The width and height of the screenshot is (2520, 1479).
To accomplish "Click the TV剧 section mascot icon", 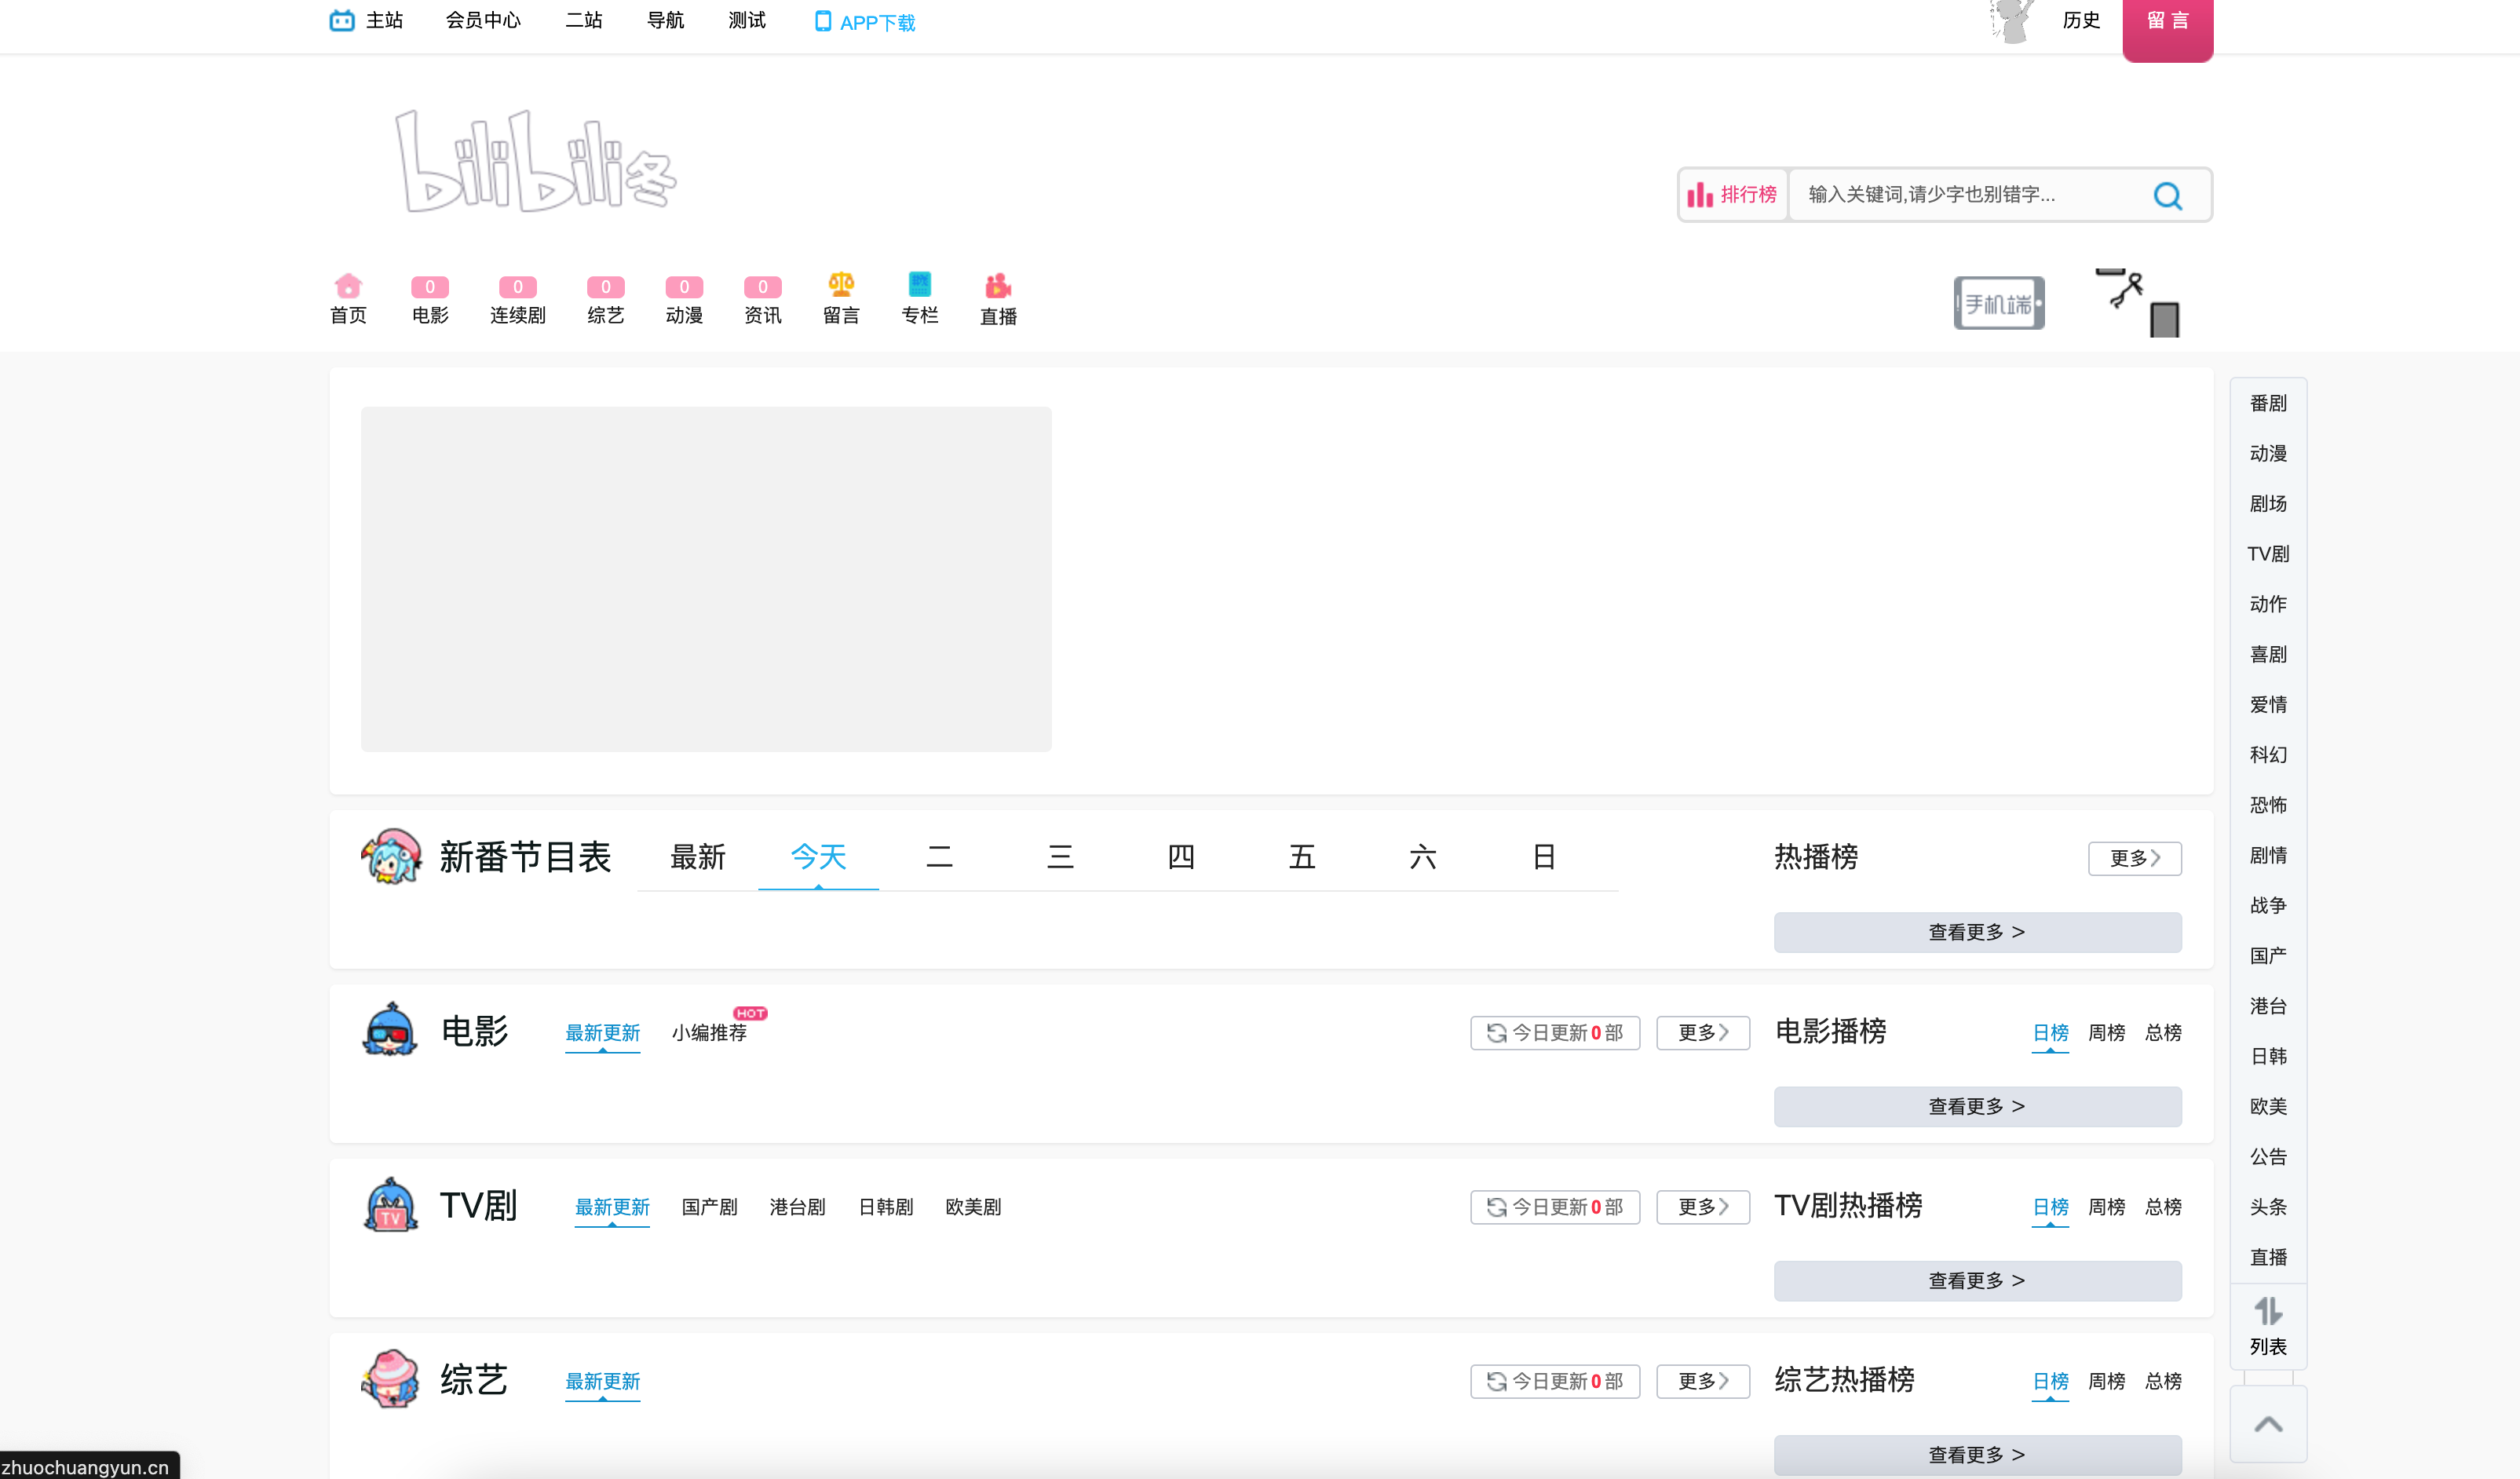I will tap(390, 1204).
